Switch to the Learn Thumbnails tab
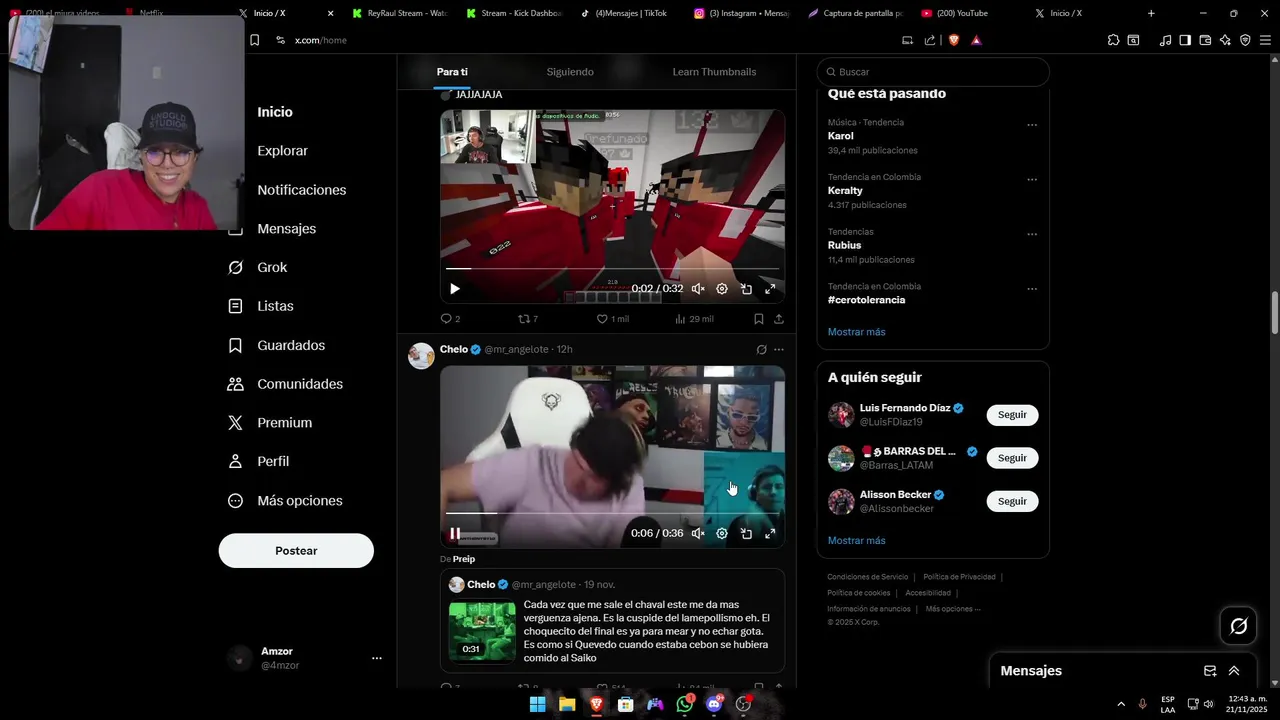Viewport: 1280px width, 720px height. tap(714, 72)
